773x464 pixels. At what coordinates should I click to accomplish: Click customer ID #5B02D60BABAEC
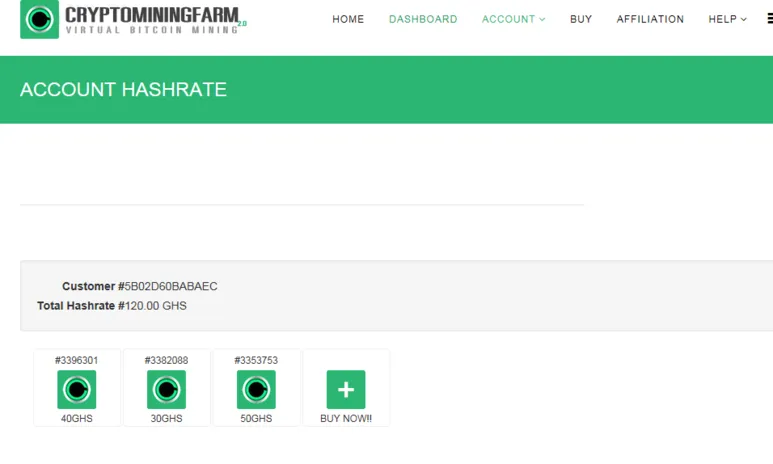pyautogui.click(x=168, y=286)
